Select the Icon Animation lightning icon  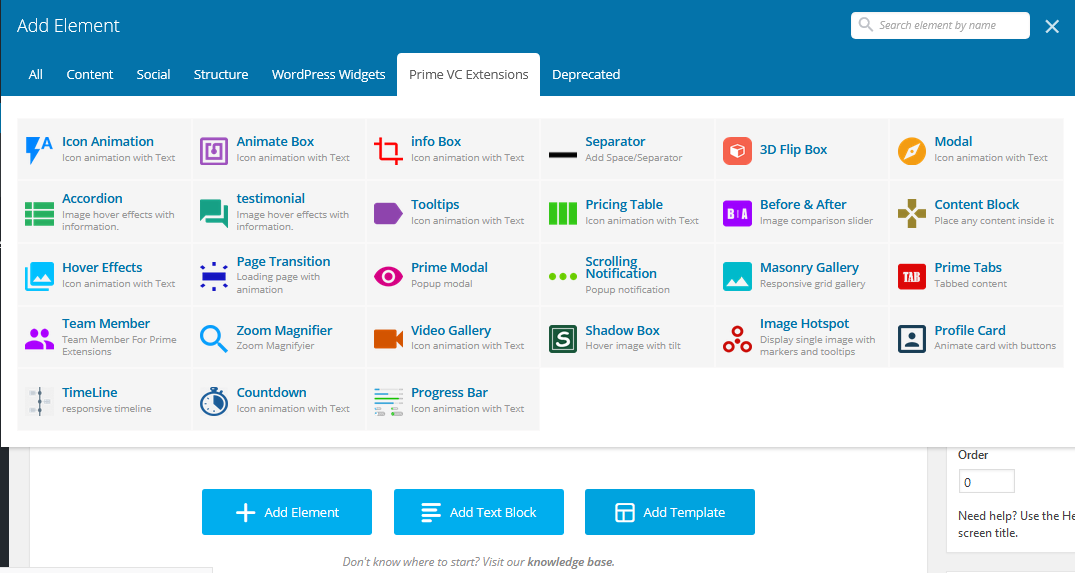pos(39,150)
